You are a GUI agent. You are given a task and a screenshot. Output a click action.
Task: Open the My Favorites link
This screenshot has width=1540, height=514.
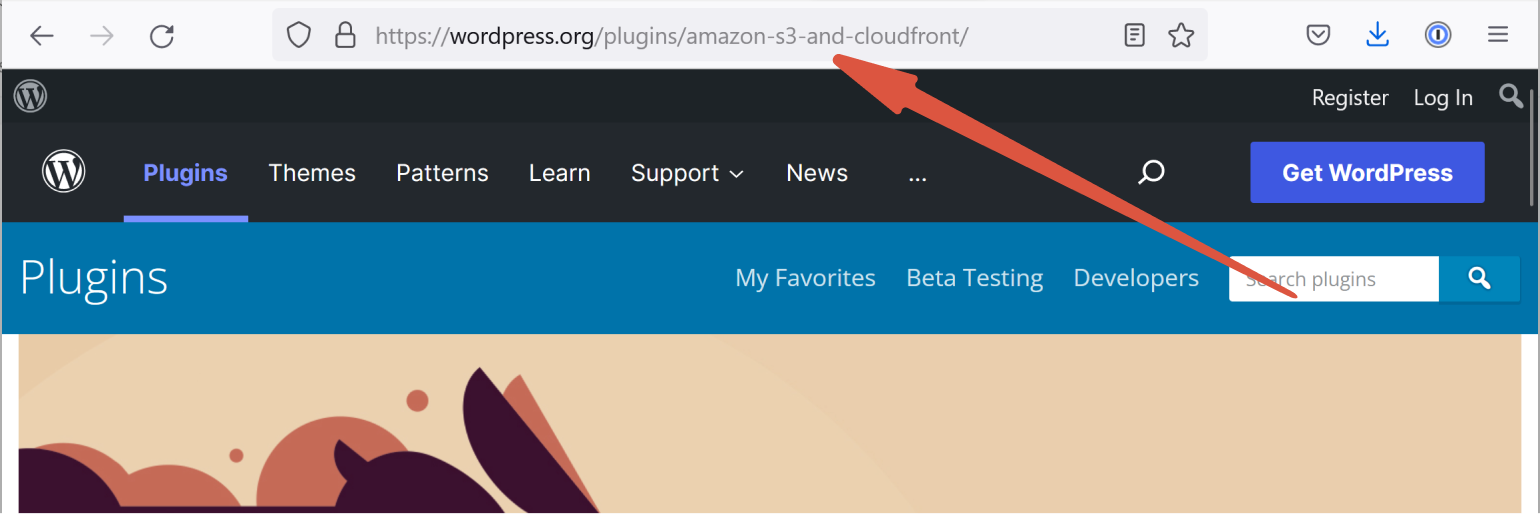click(805, 278)
